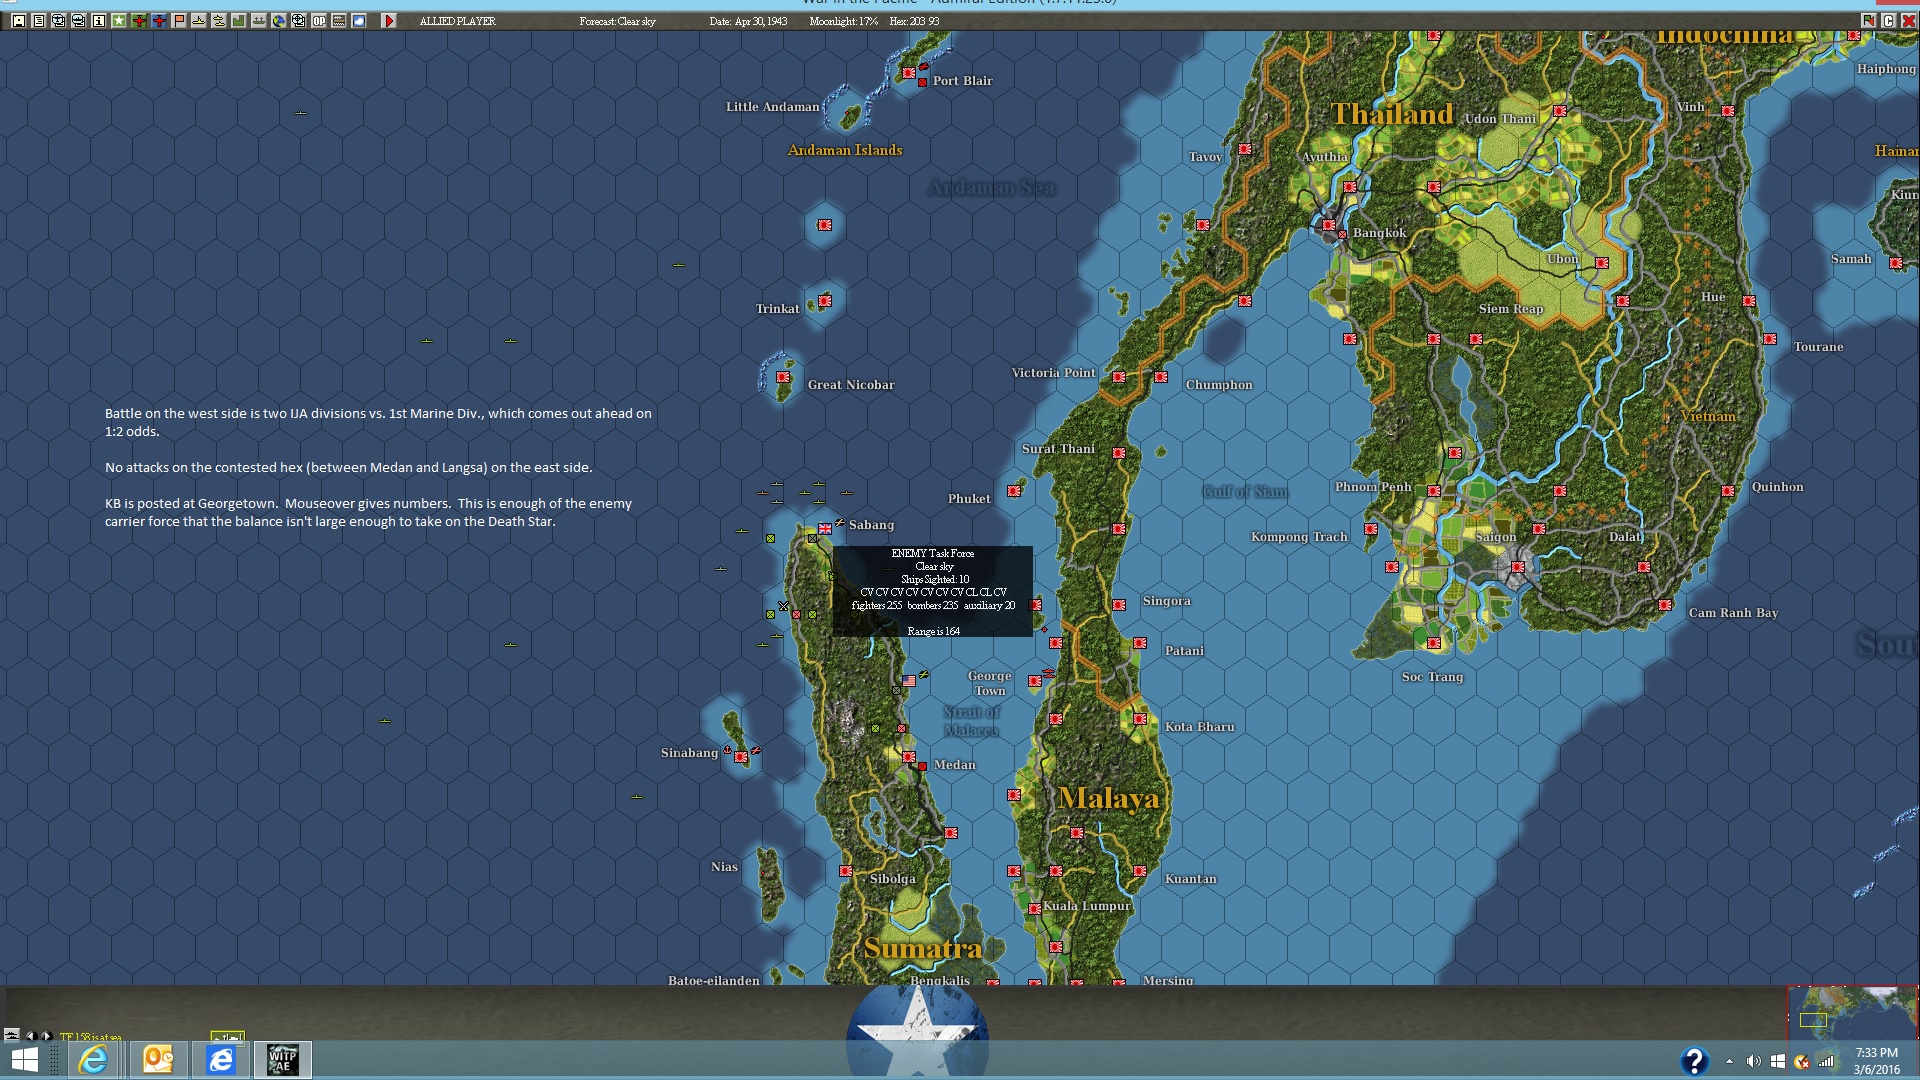
Task: Toggle the blue aircraft display icon
Action: pyautogui.click(x=157, y=20)
